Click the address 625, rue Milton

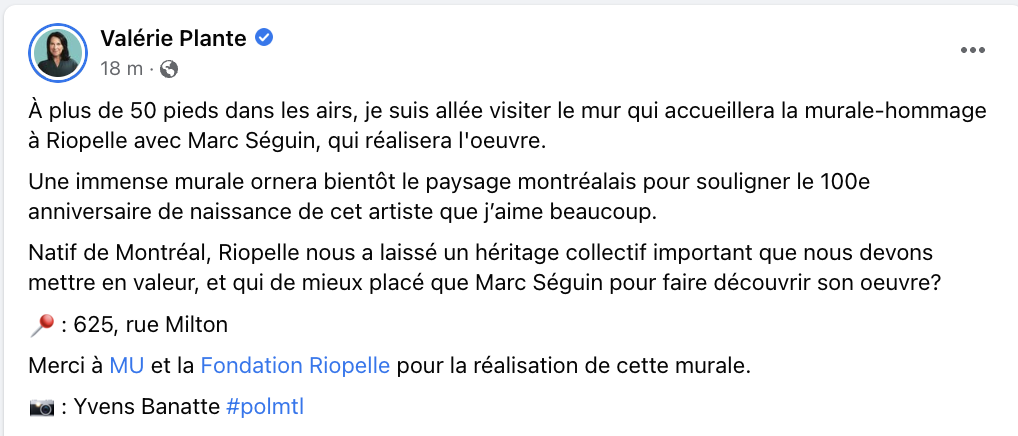pyautogui.click(x=151, y=325)
